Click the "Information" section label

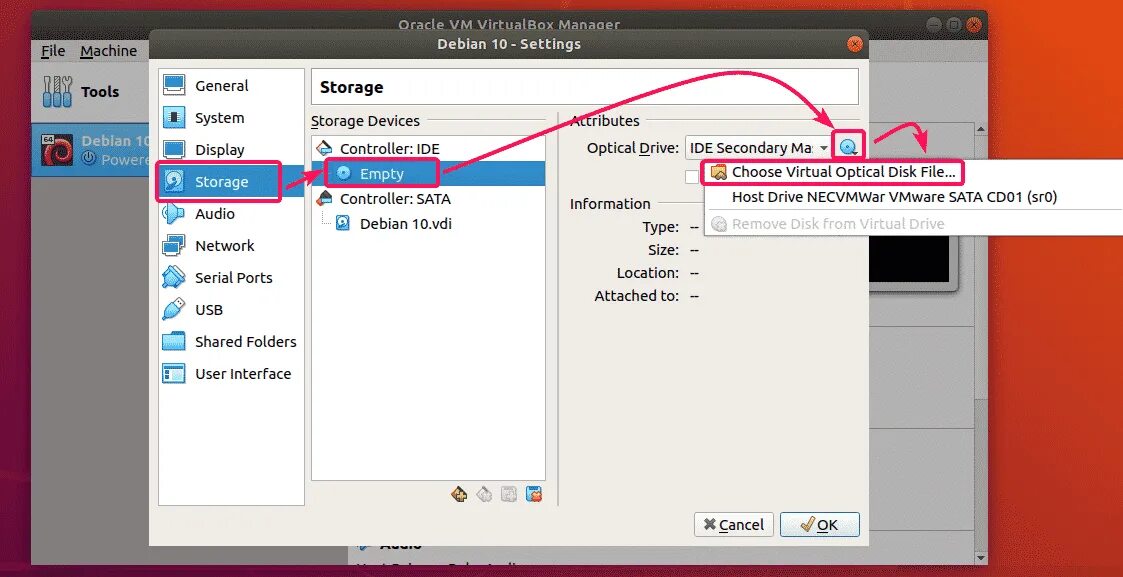(610, 204)
